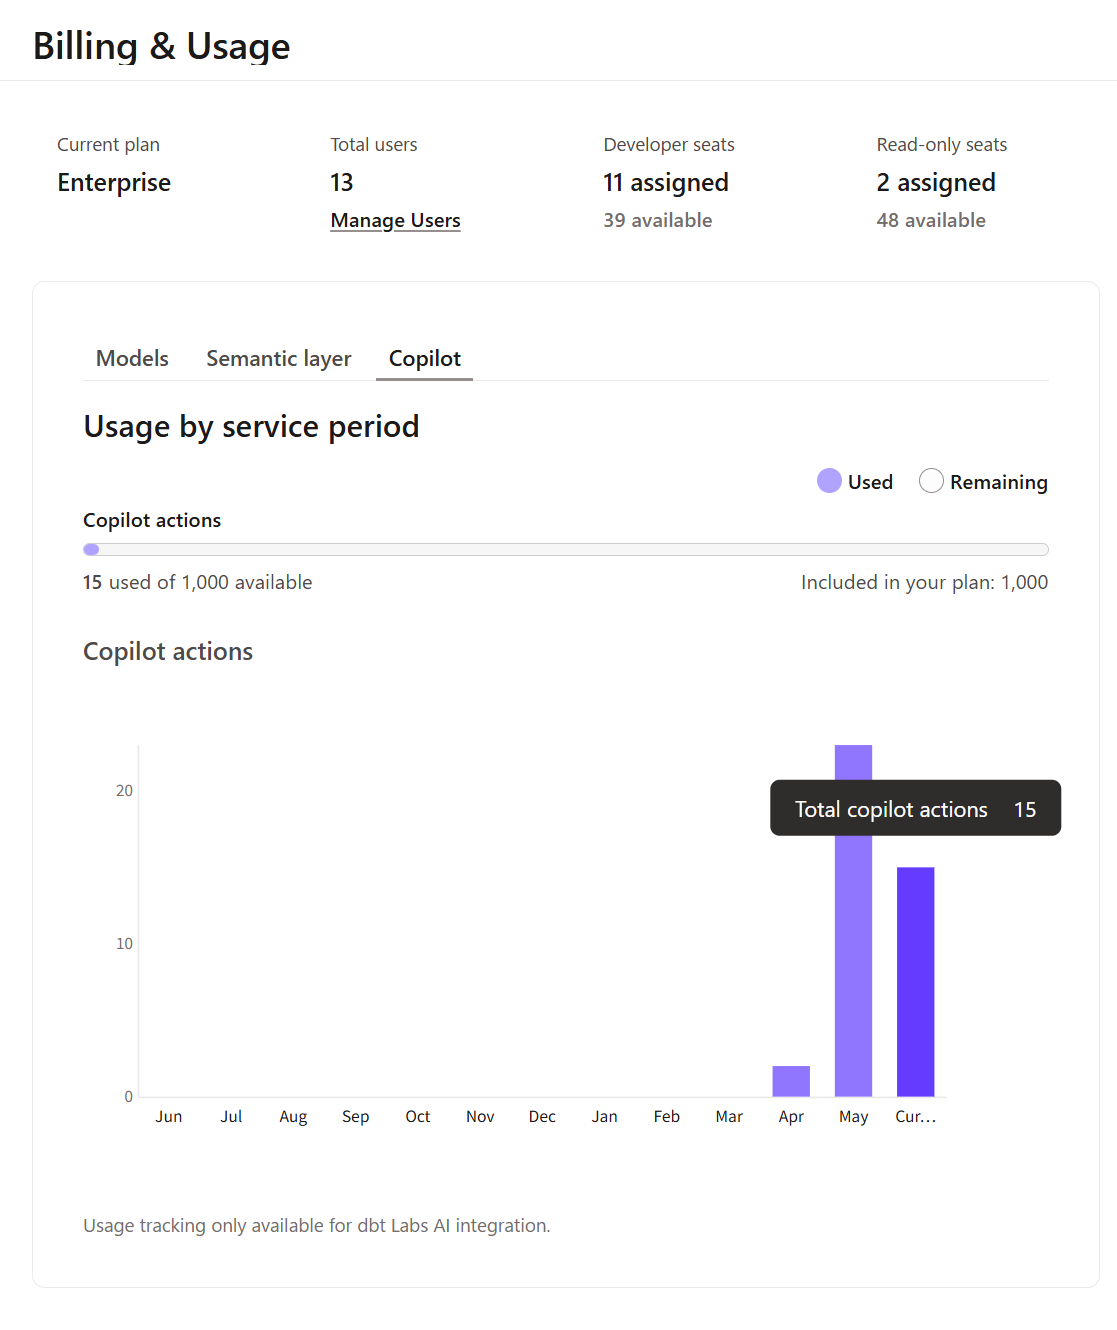Viewport: 1117px width, 1330px height.
Task: Click the '11 assigned' developer seats value
Action: 666,183
